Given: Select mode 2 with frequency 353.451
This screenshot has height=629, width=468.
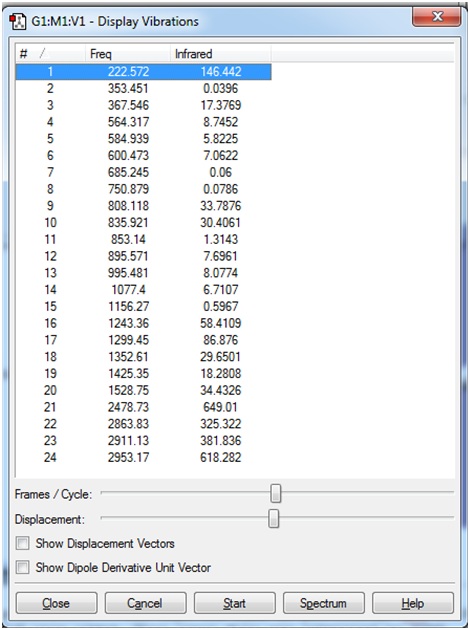Looking at the screenshot, I should 144,88.
